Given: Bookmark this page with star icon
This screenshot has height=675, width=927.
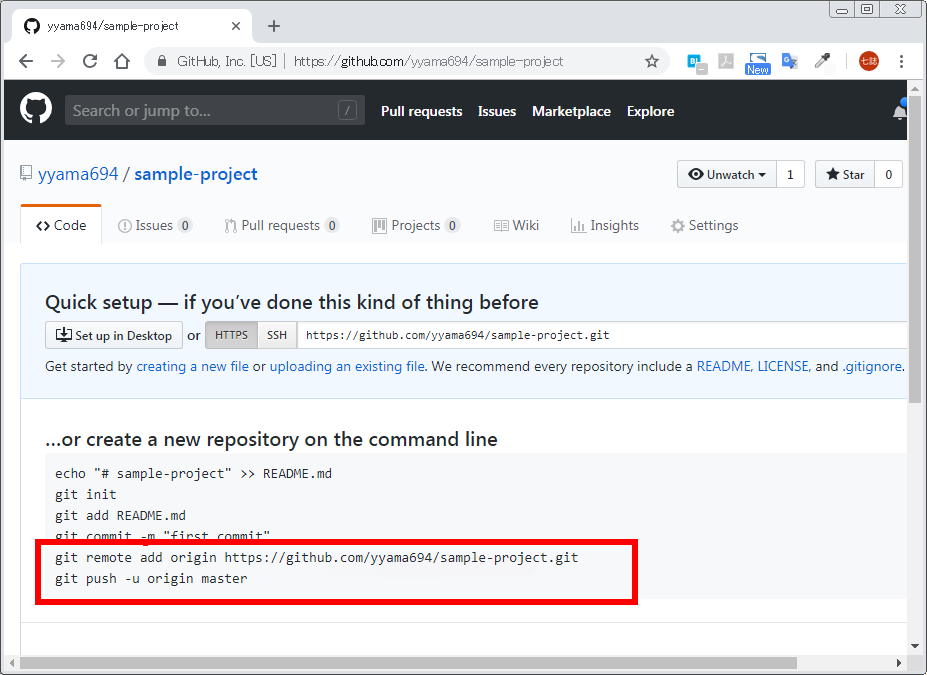Looking at the screenshot, I should pyautogui.click(x=652, y=61).
